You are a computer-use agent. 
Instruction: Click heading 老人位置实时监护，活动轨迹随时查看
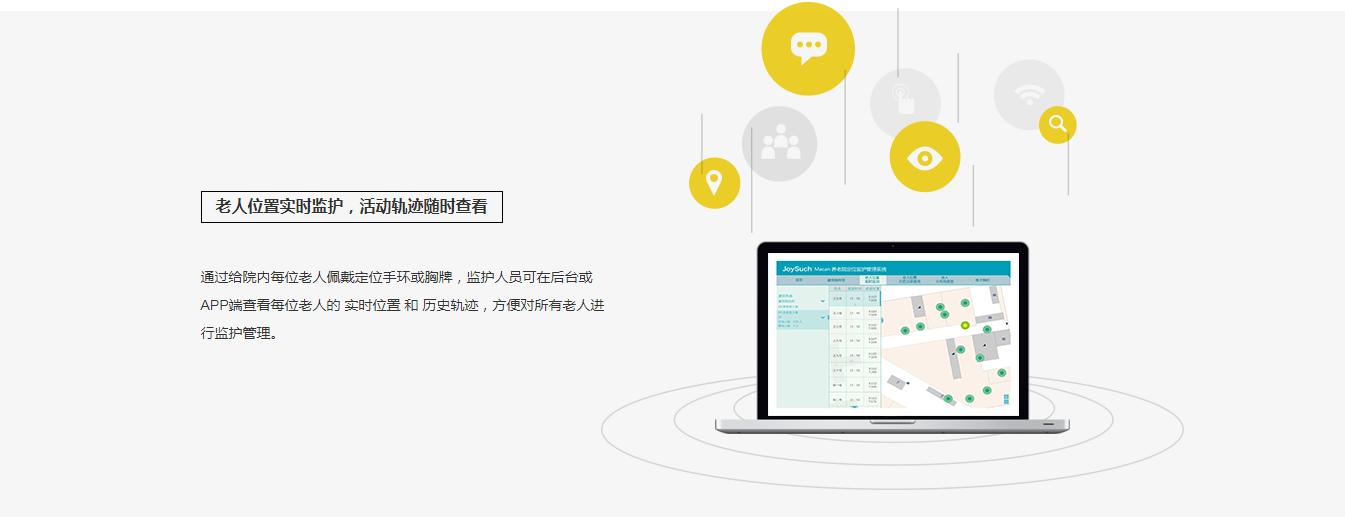(351, 207)
